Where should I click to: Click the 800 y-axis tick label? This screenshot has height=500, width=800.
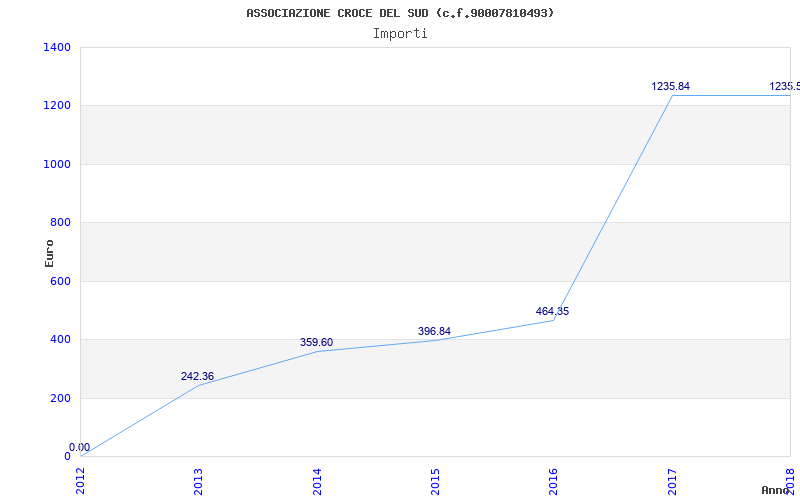[60, 222]
